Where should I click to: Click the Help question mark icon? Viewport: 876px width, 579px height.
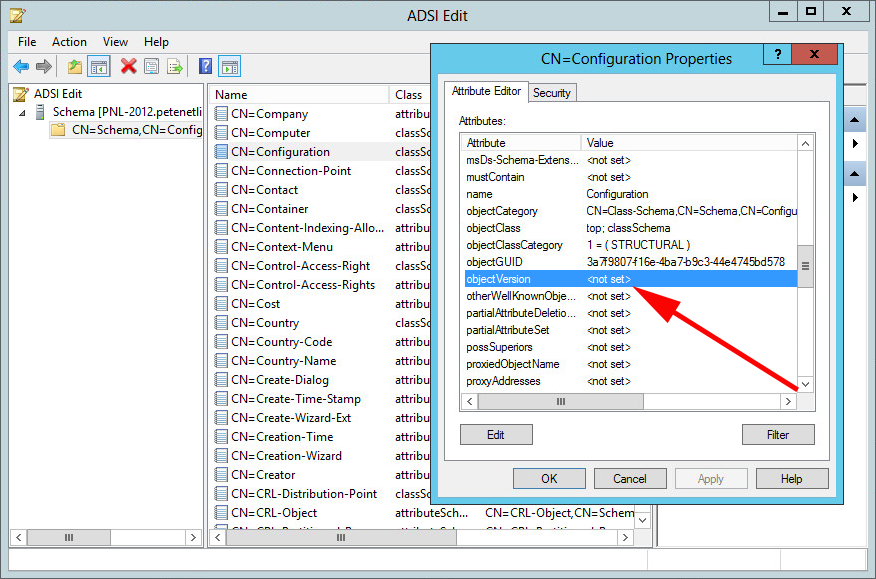(206, 66)
